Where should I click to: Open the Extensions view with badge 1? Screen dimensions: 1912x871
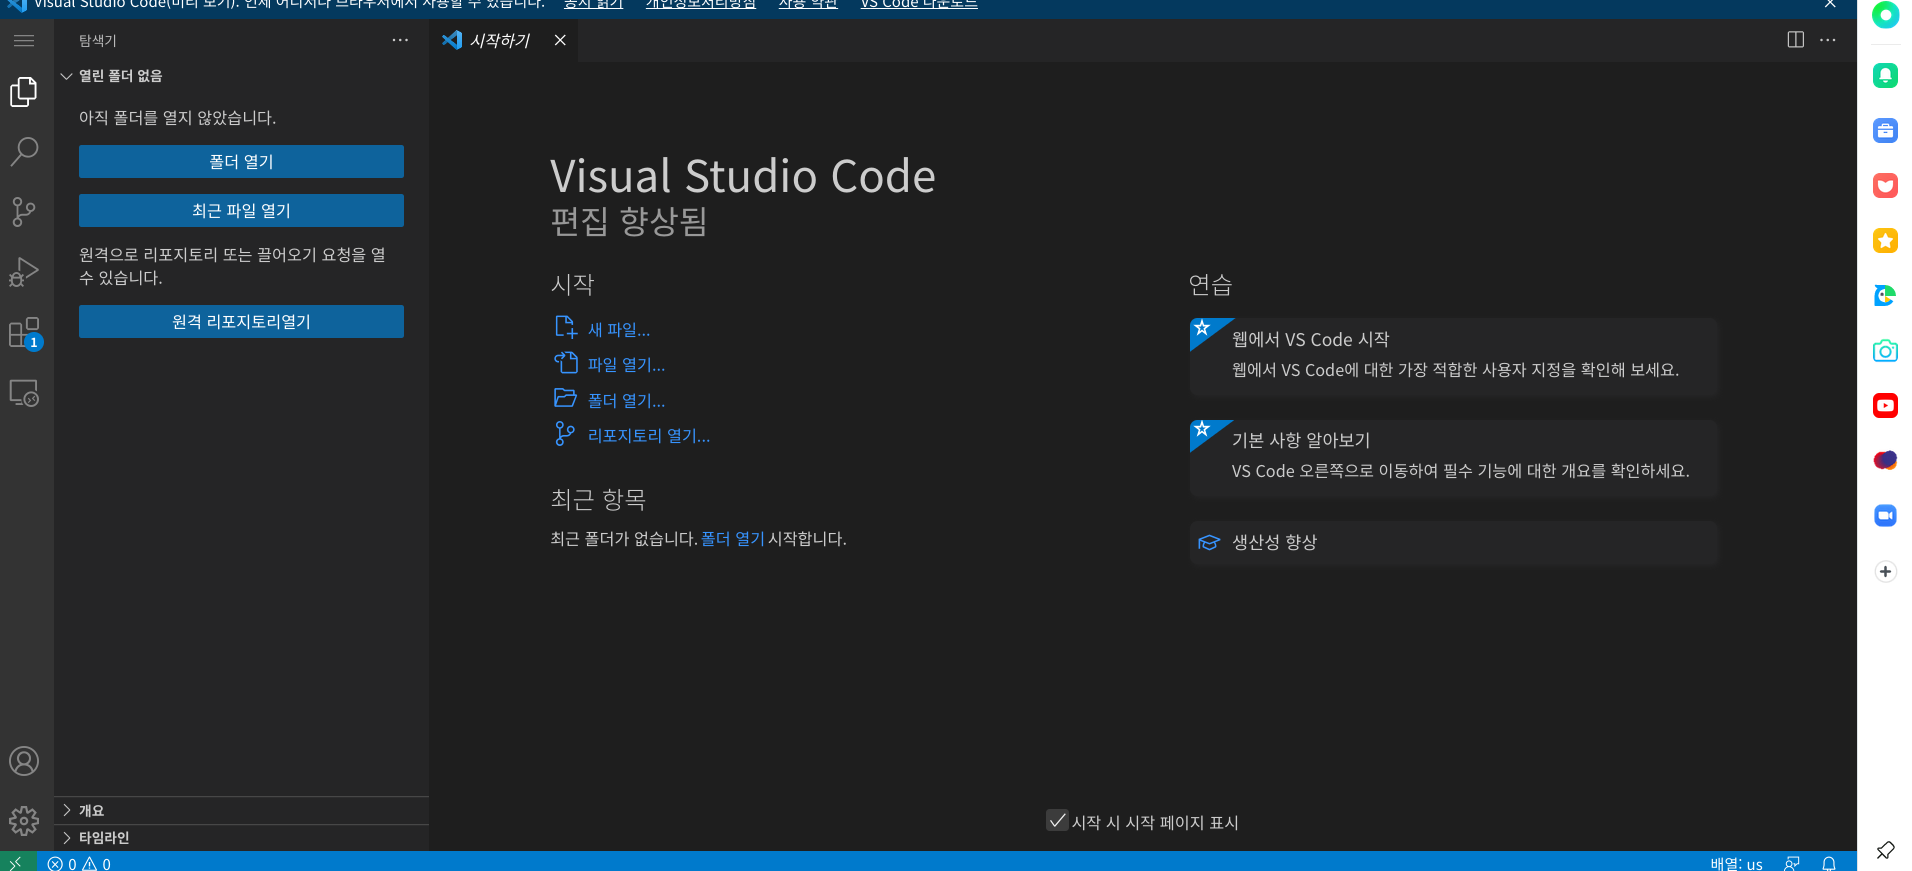24,333
